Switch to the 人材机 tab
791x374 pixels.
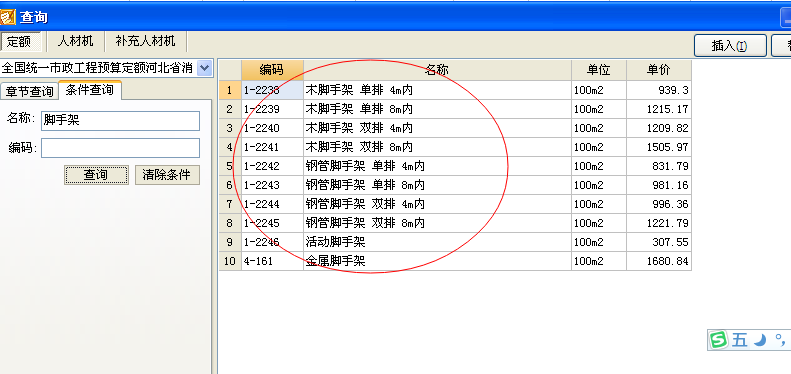[x=76, y=41]
